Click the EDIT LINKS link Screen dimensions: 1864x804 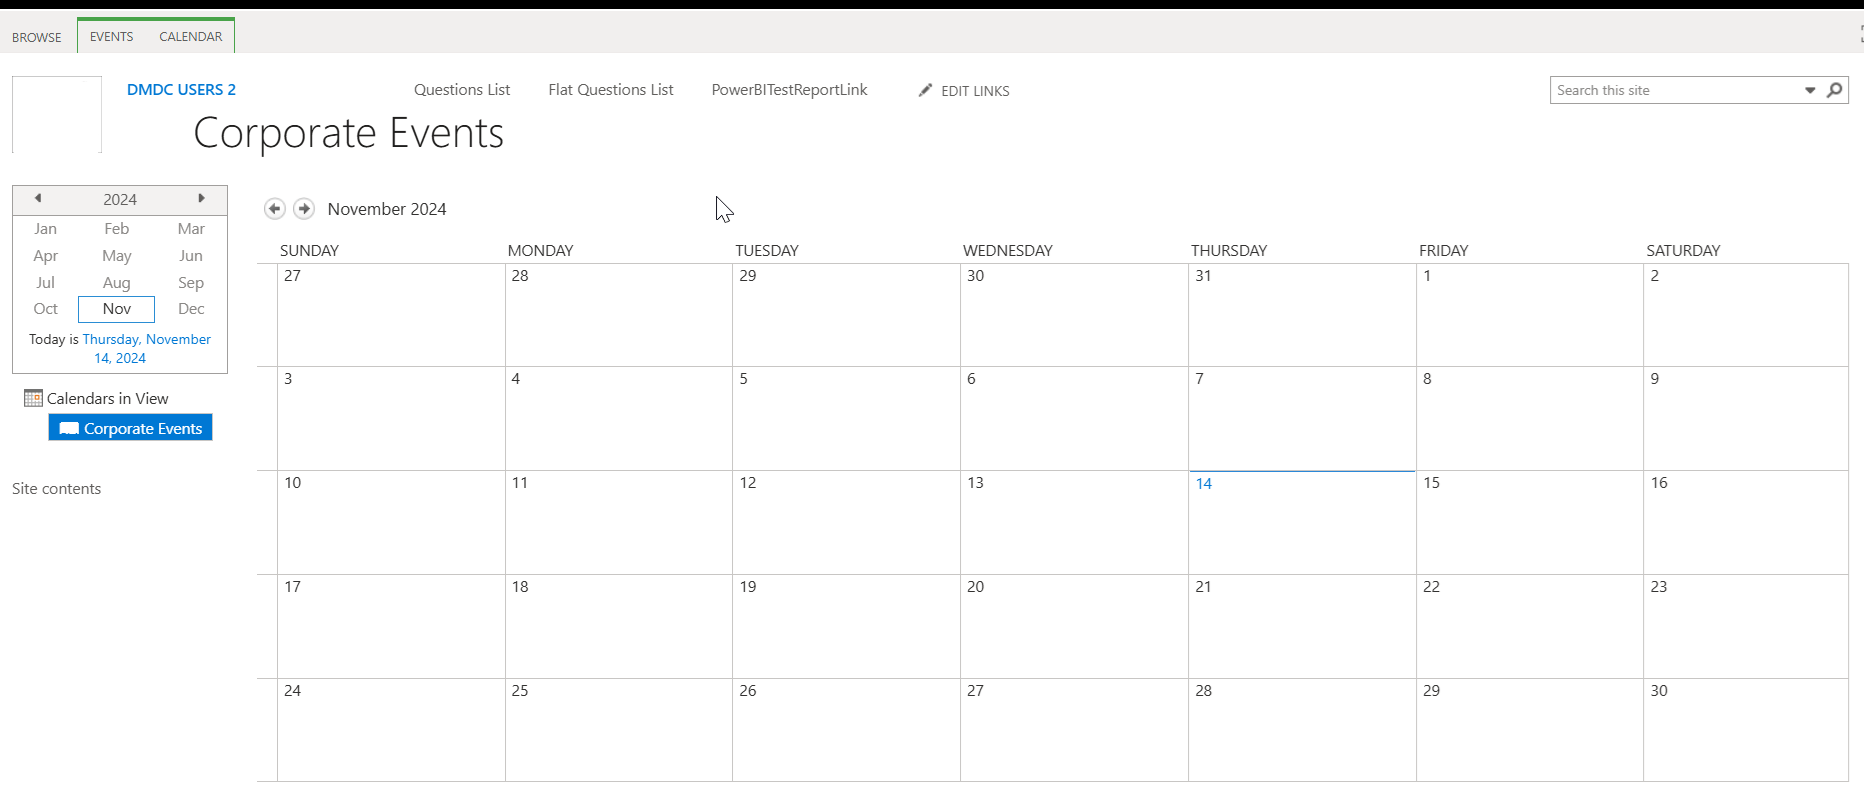(x=975, y=91)
